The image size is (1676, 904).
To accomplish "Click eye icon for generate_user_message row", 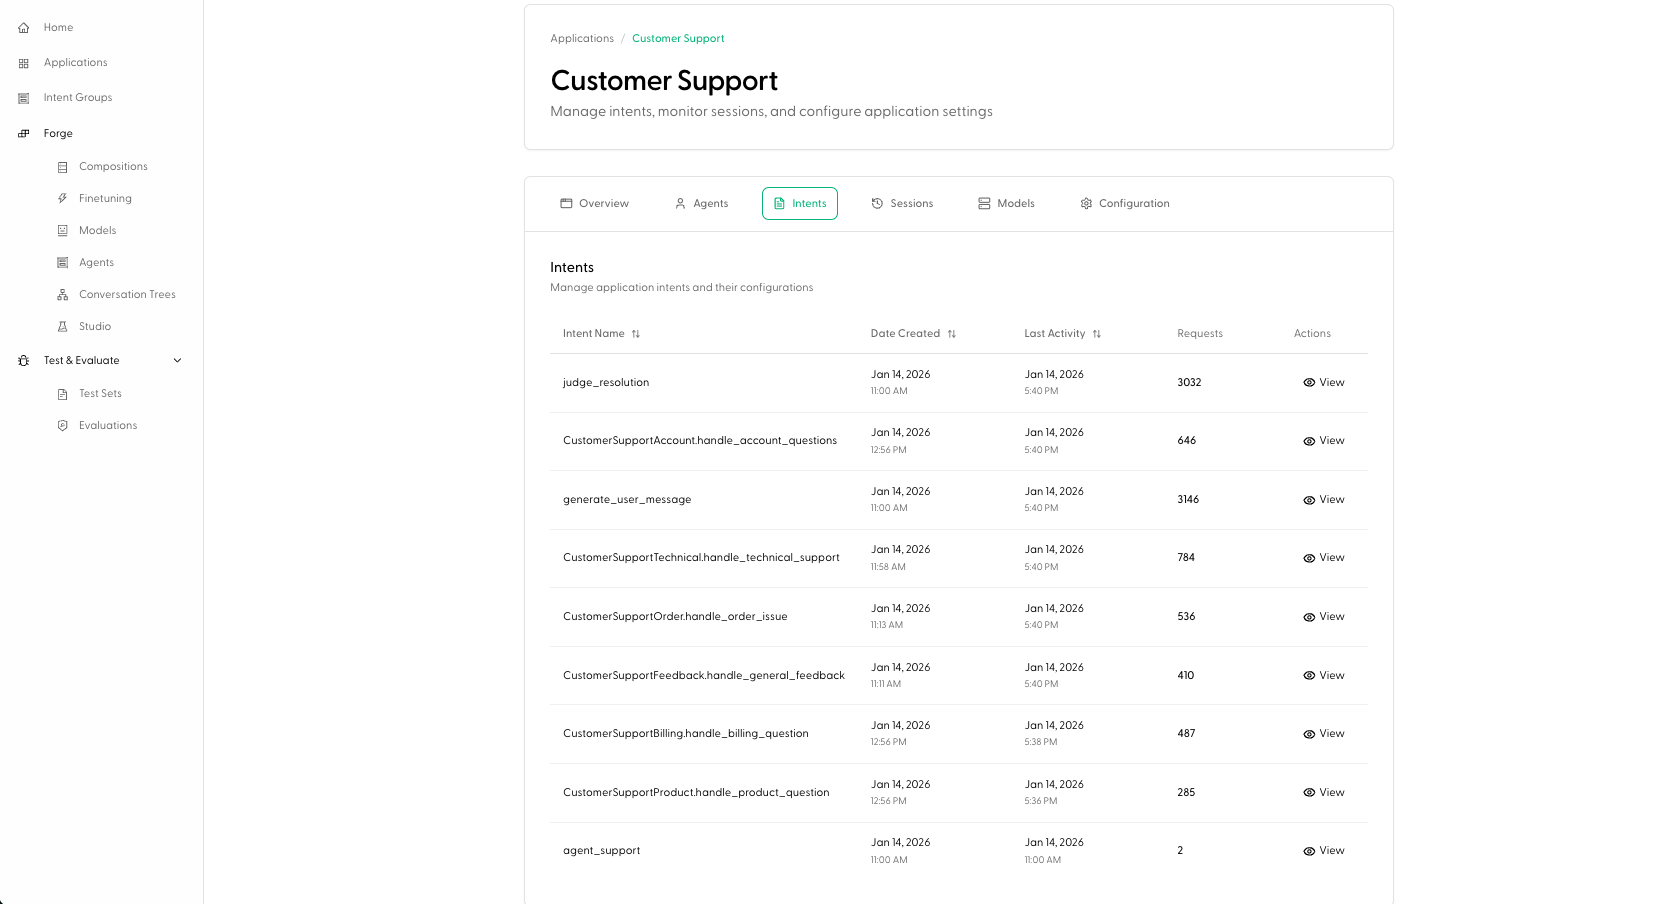I will click(x=1309, y=500).
